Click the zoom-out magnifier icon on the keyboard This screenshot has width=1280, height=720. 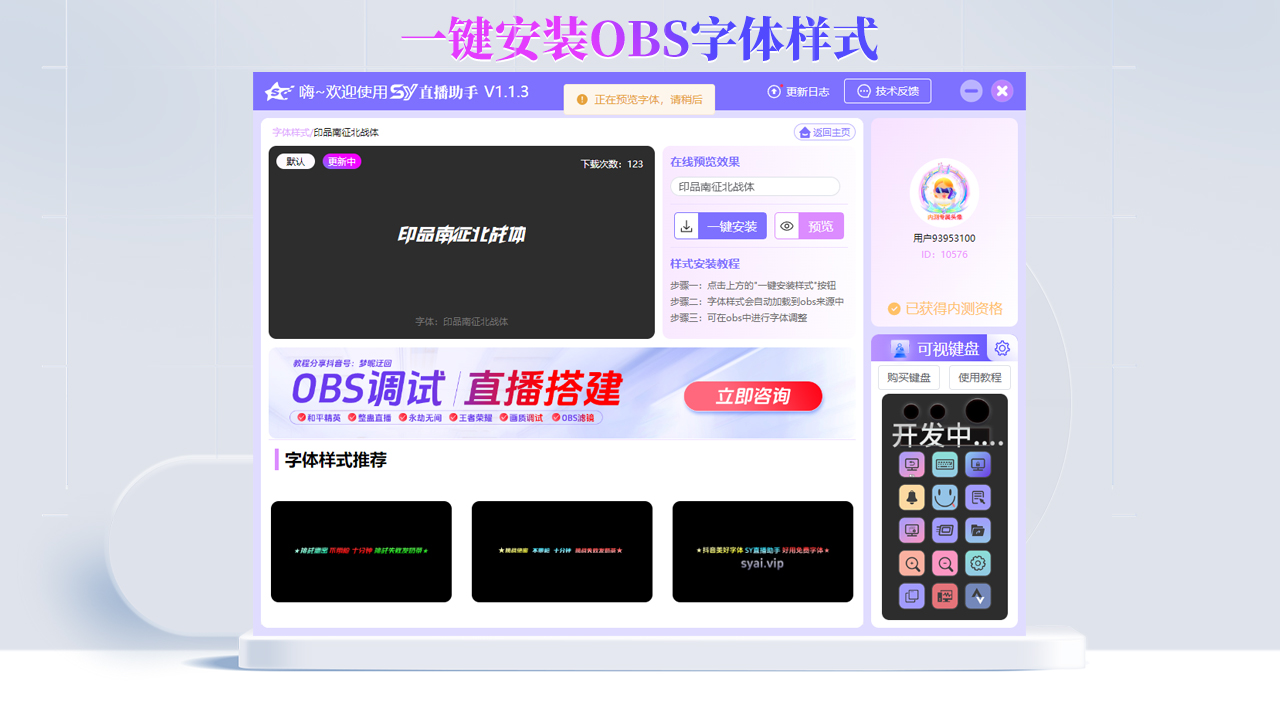click(x=945, y=563)
